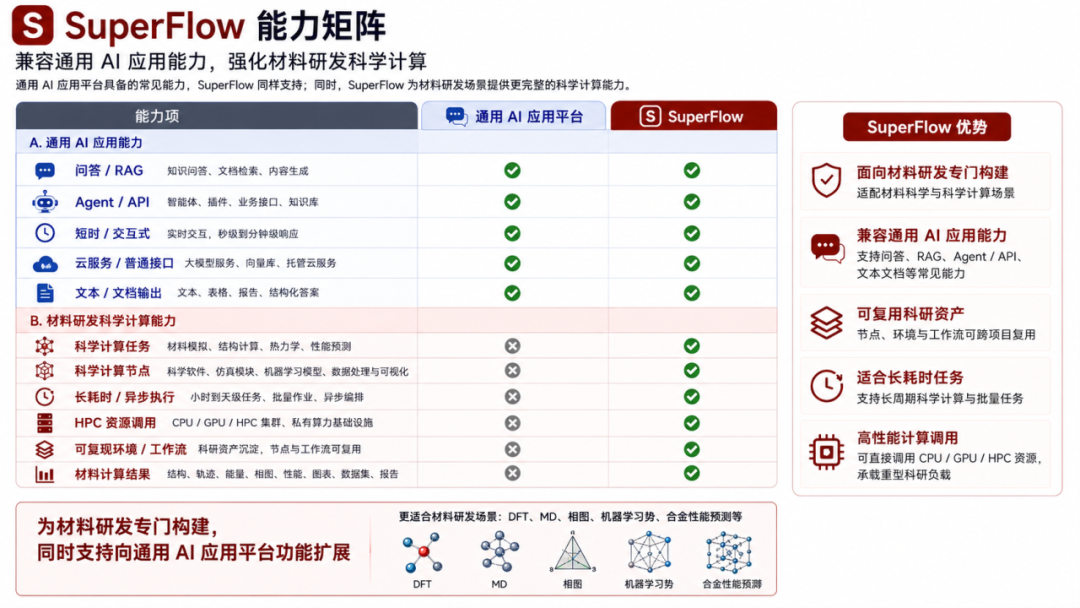Click 科学计算任务 check under SuperFlow
1080x608 pixels.
click(x=692, y=346)
